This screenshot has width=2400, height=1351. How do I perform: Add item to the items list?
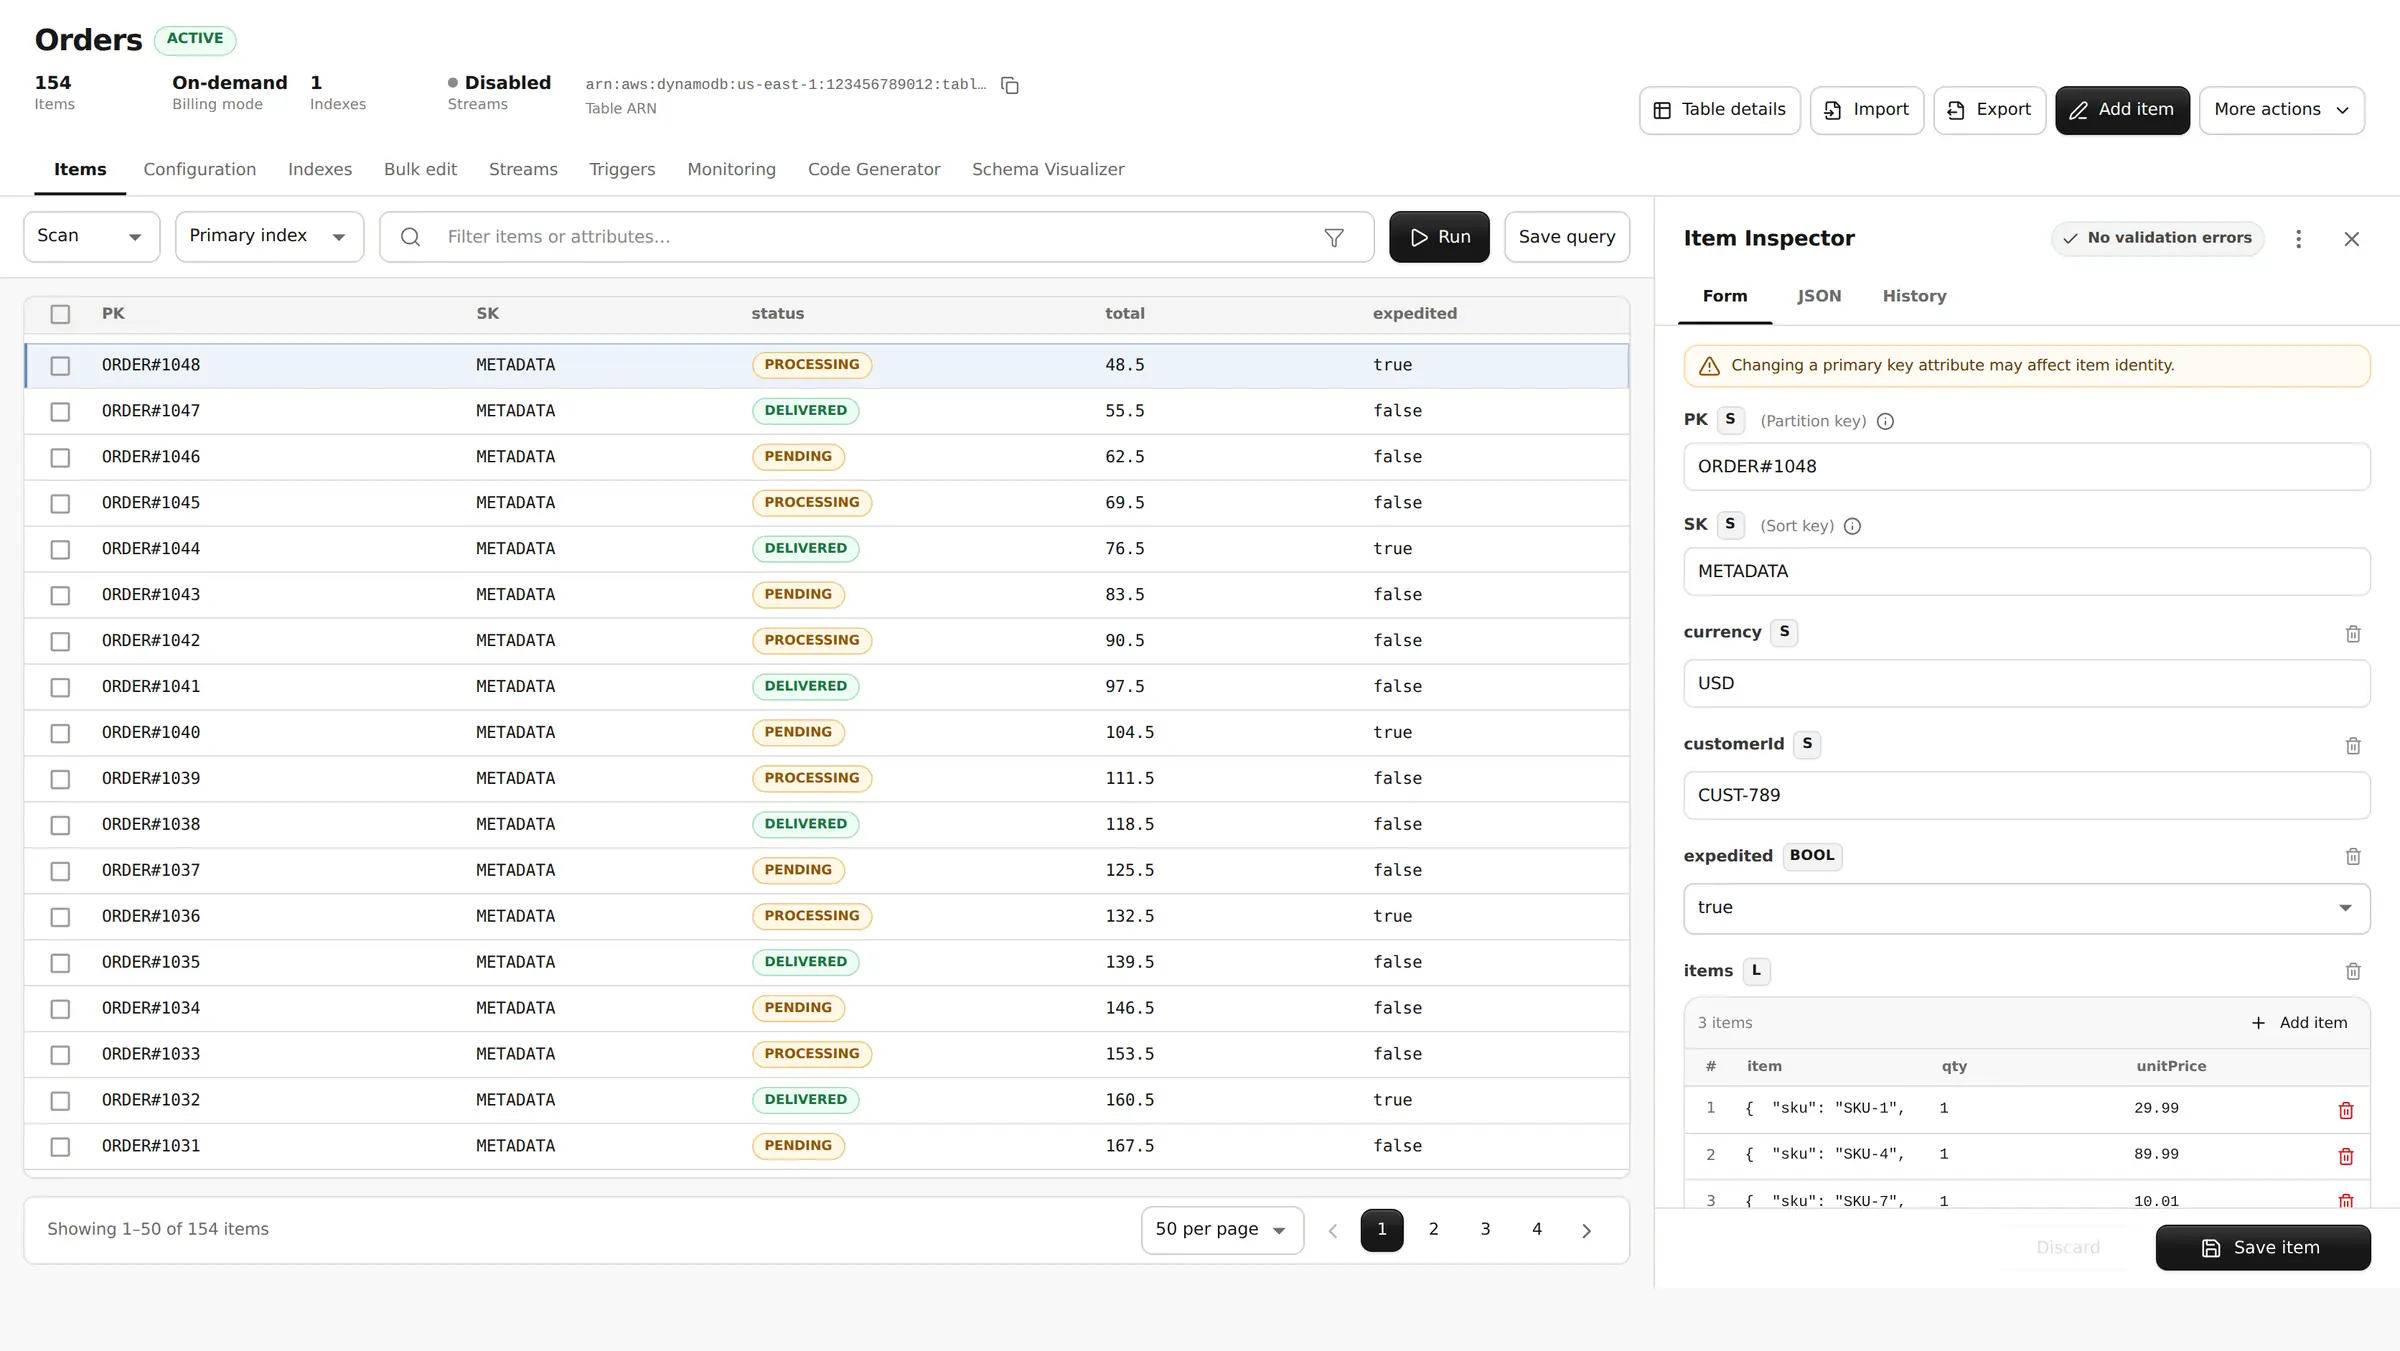click(2299, 1023)
